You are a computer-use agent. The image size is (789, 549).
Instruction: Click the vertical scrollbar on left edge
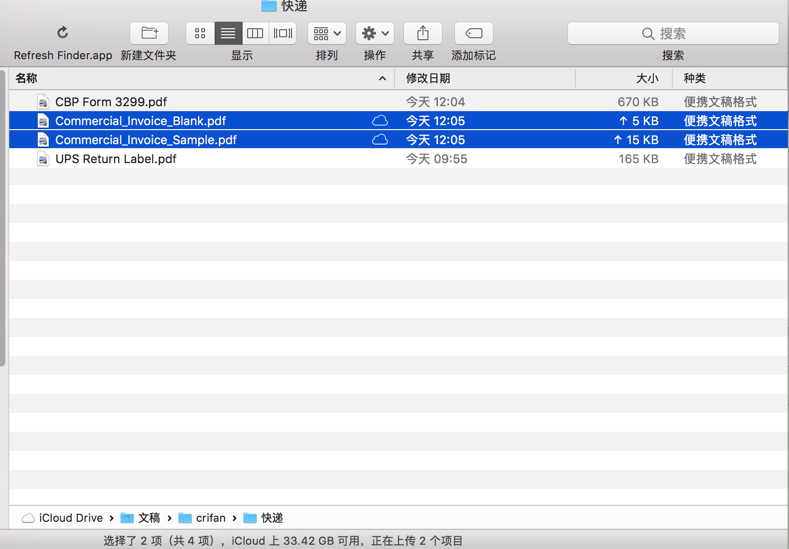point(3,218)
